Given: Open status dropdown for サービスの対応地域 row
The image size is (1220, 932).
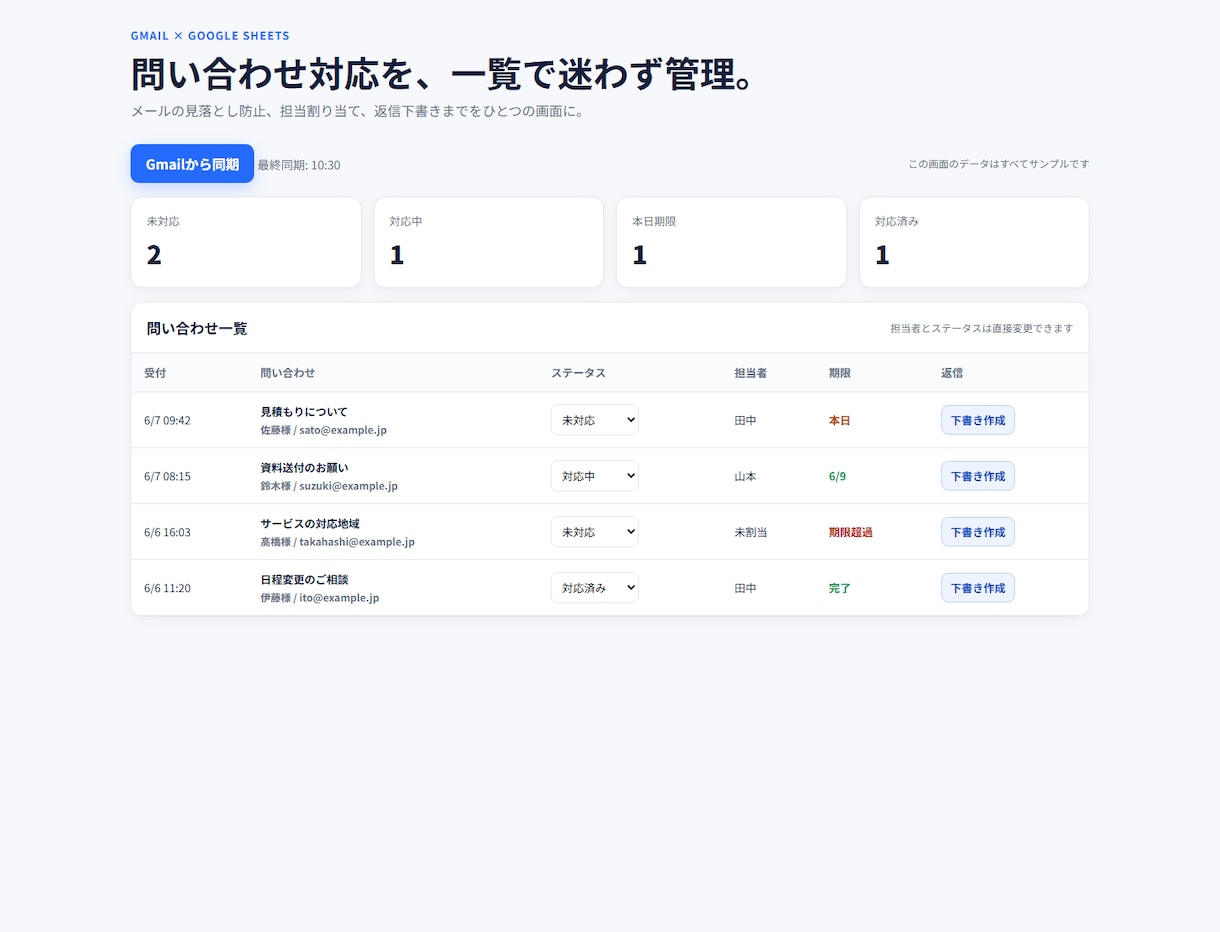Looking at the screenshot, I should pyautogui.click(x=595, y=532).
